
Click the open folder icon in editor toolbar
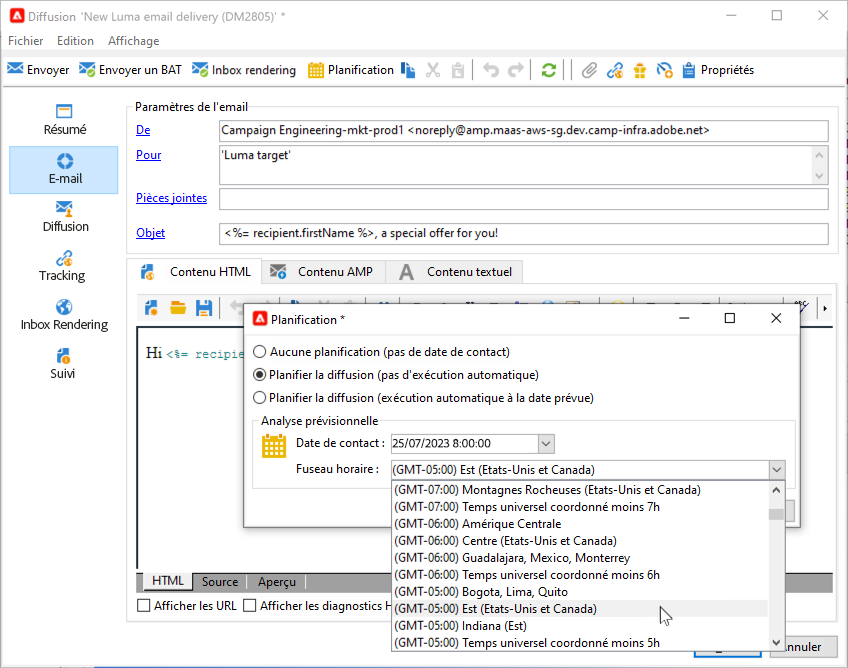178,308
